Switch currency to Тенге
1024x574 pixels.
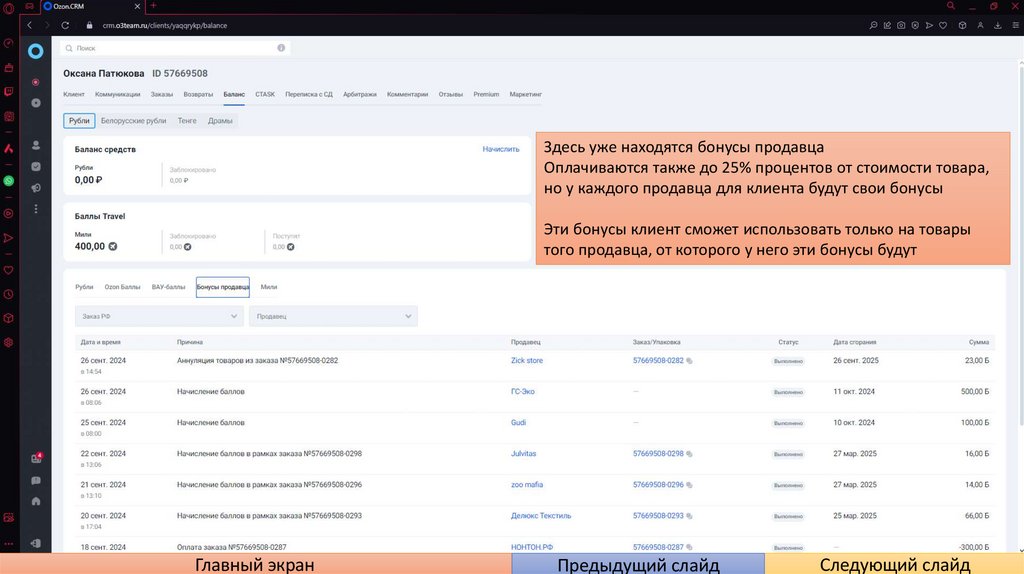pyautogui.click(x=187, y=121)
